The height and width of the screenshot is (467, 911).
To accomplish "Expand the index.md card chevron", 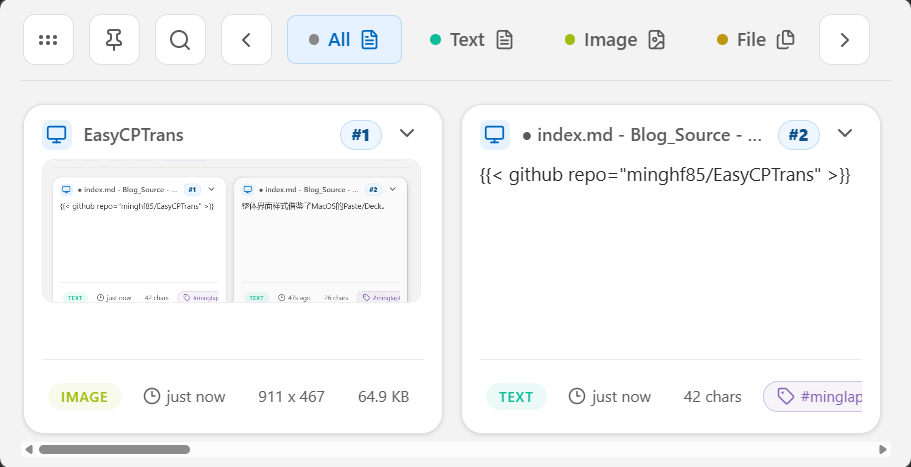I will point(845,133).
